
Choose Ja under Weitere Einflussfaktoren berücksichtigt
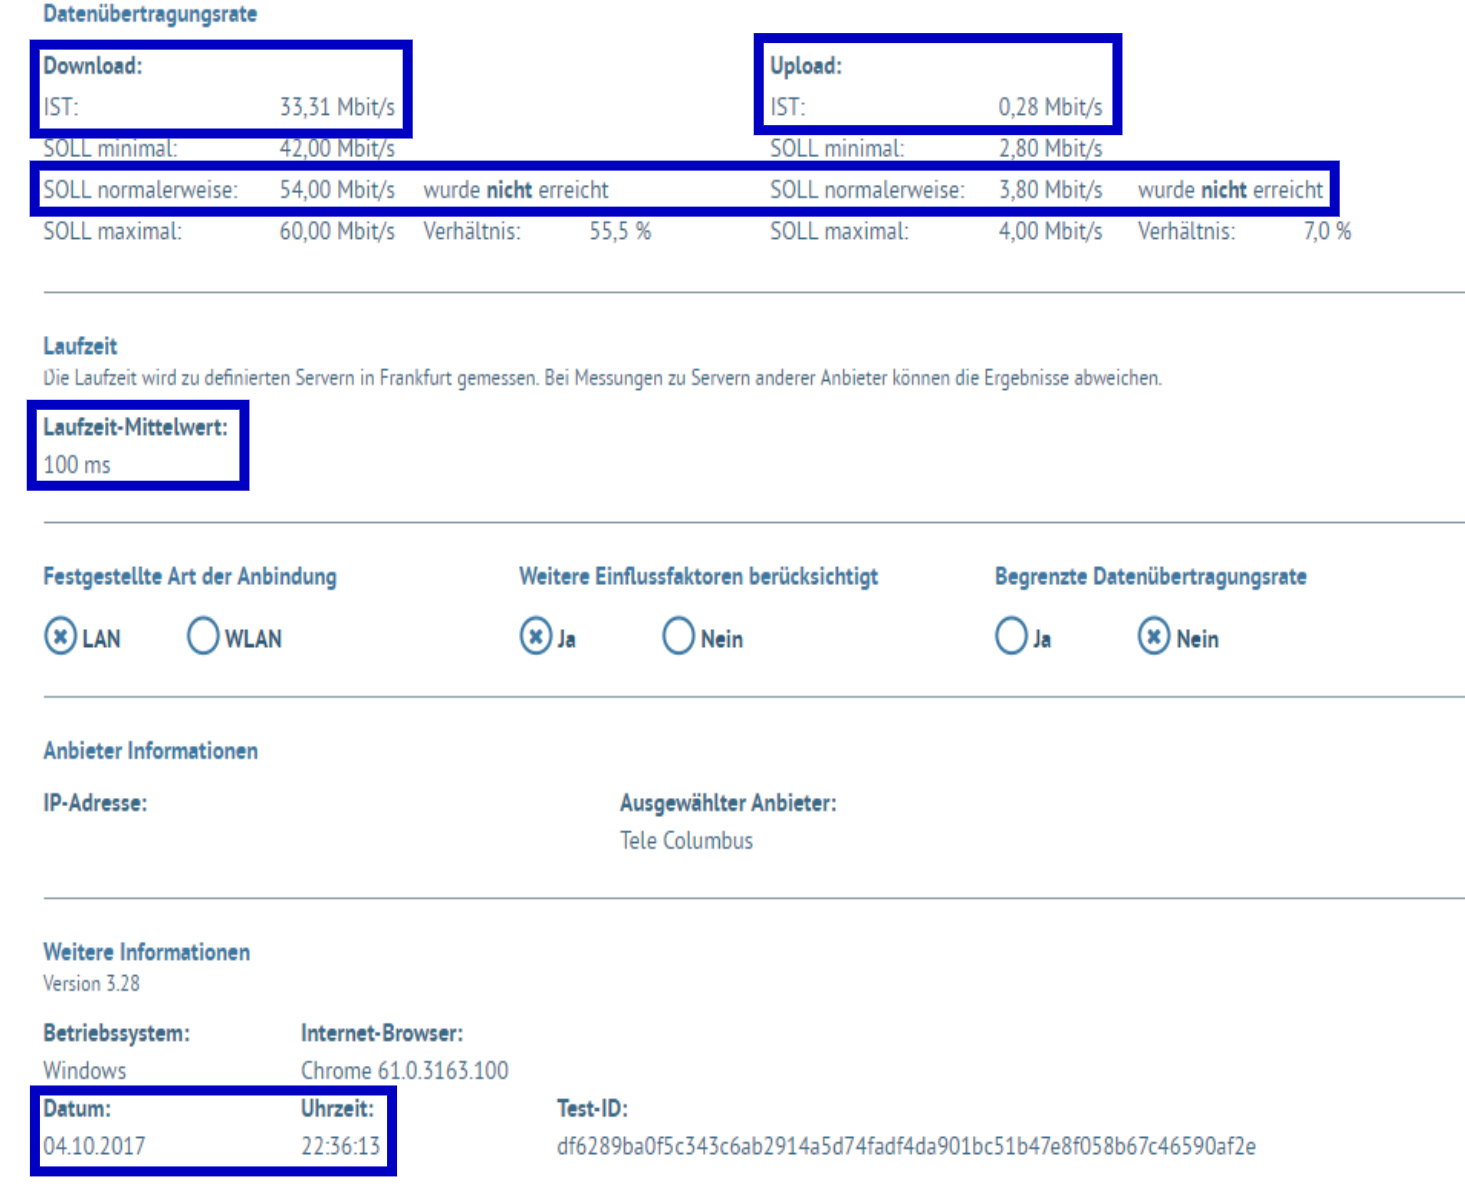click(x=537, y=637)
